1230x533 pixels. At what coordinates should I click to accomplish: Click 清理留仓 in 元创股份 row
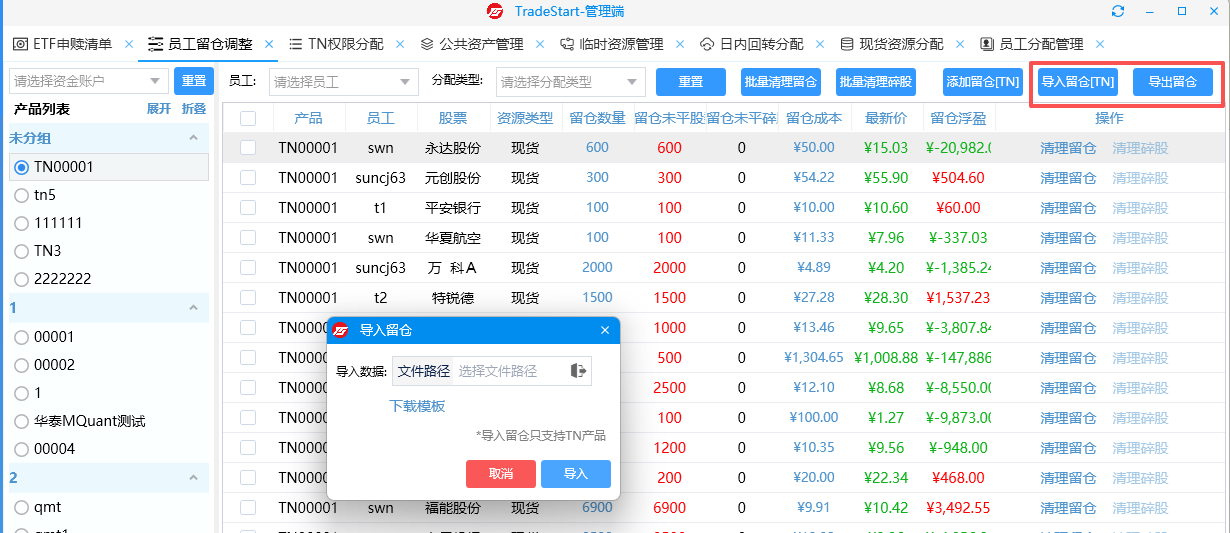coord(1068,178)
